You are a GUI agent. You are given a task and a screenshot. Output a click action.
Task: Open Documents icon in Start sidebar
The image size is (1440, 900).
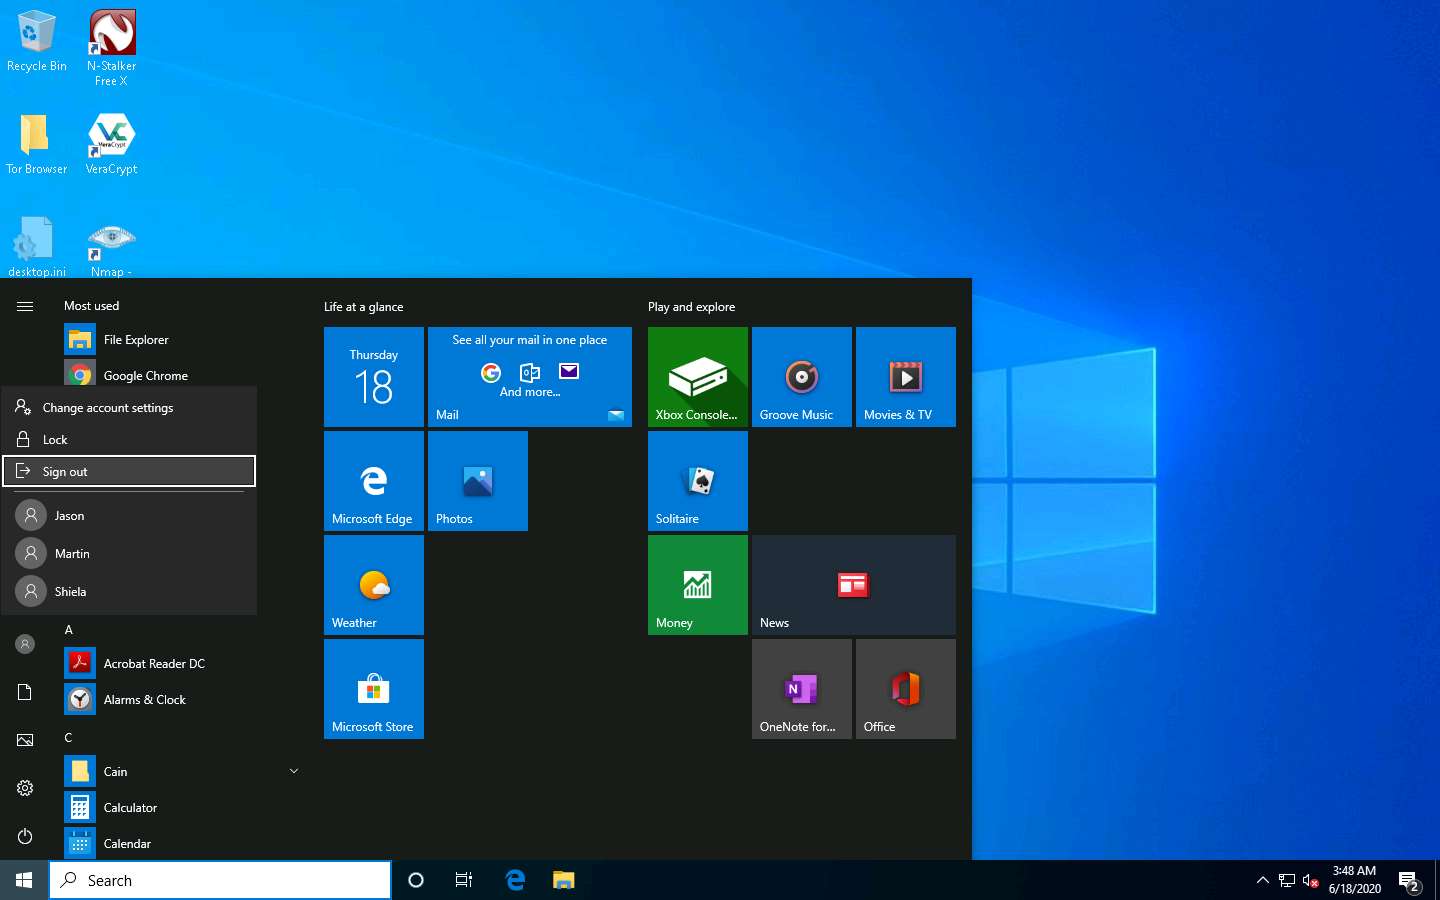[x=25, y=692]
